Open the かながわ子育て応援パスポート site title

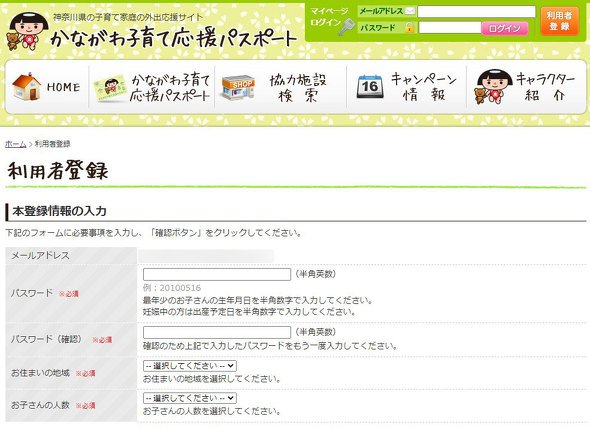coord(173,38)
